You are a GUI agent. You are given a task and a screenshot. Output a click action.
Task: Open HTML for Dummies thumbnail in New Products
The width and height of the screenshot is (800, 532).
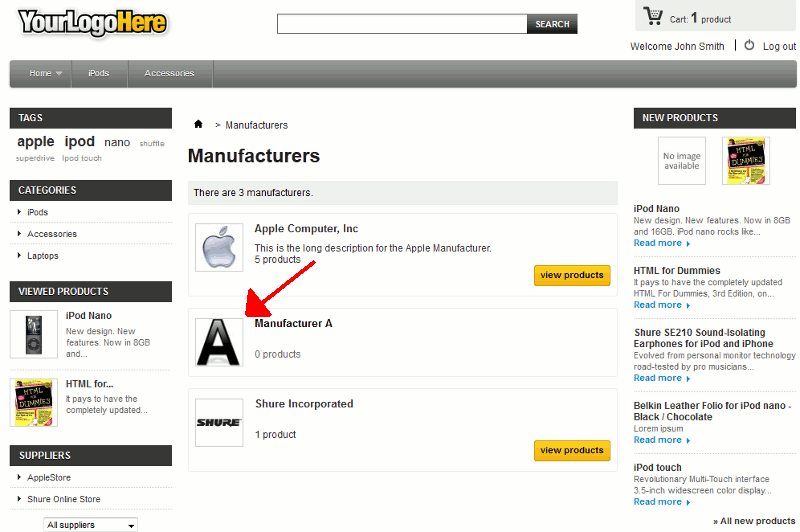(746, 161)
